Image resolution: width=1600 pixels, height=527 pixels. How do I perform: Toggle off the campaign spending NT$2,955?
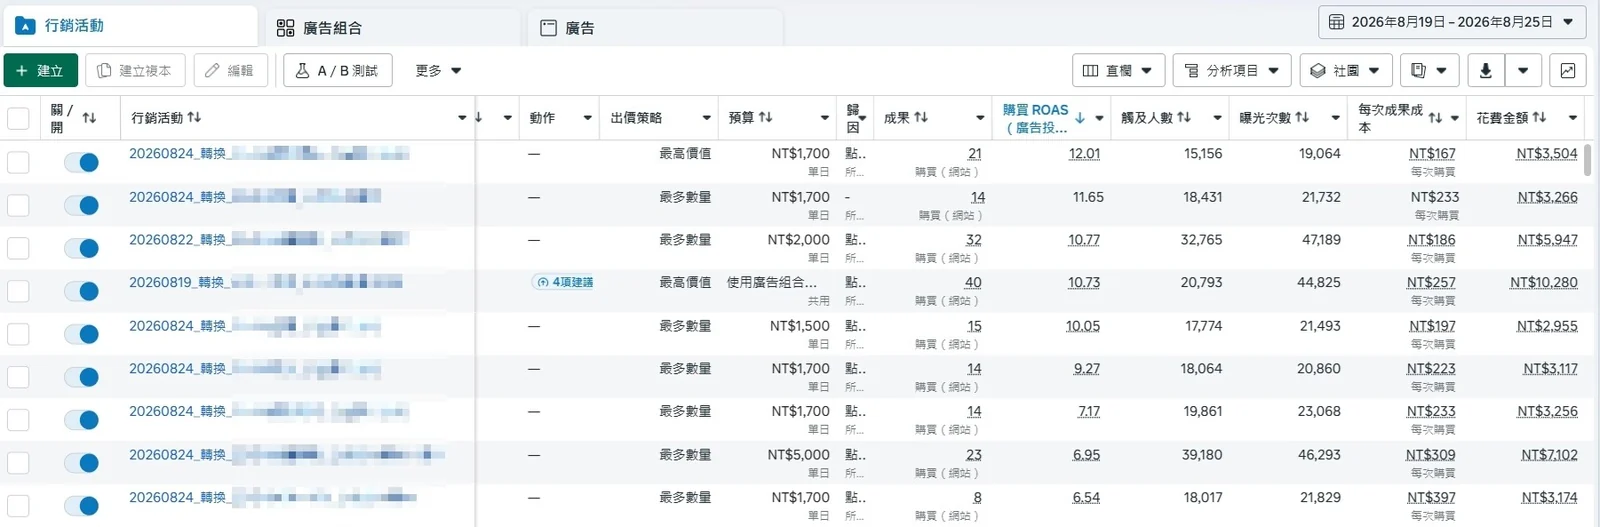tap(81, 334)
